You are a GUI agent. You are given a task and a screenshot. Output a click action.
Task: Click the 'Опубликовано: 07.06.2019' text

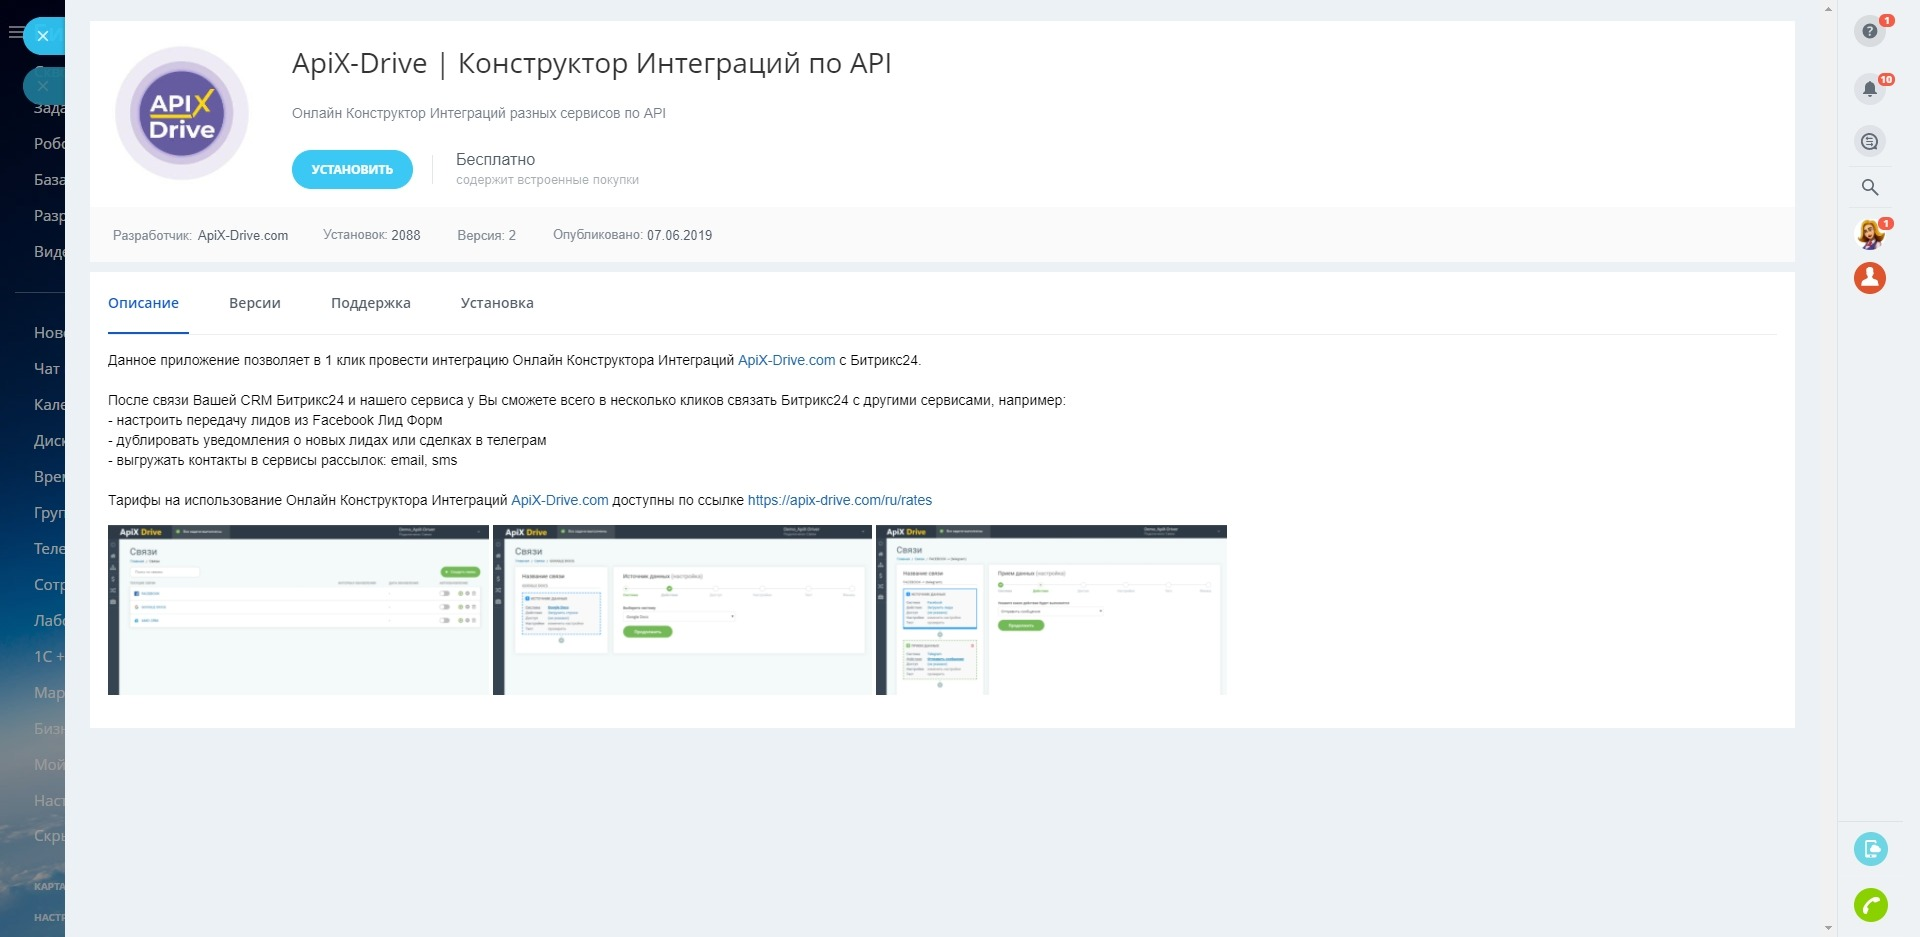[632, 235]
